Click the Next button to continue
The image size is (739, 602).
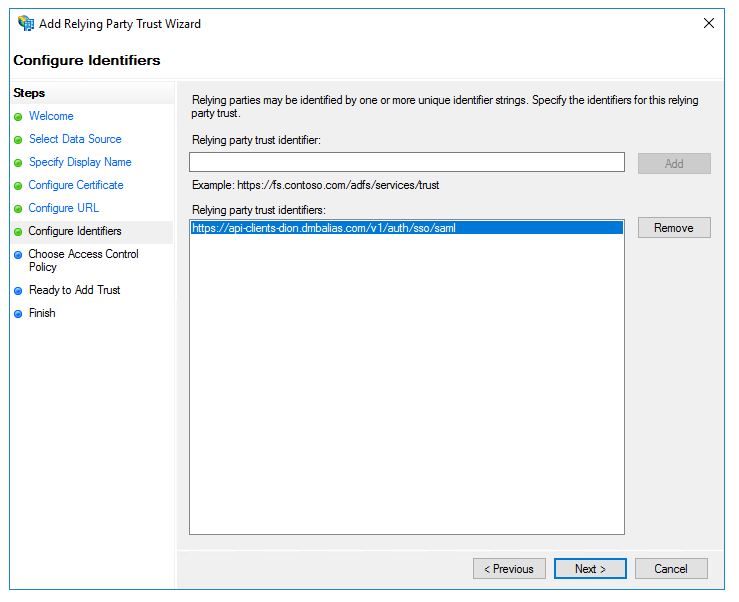pos(590,569)
